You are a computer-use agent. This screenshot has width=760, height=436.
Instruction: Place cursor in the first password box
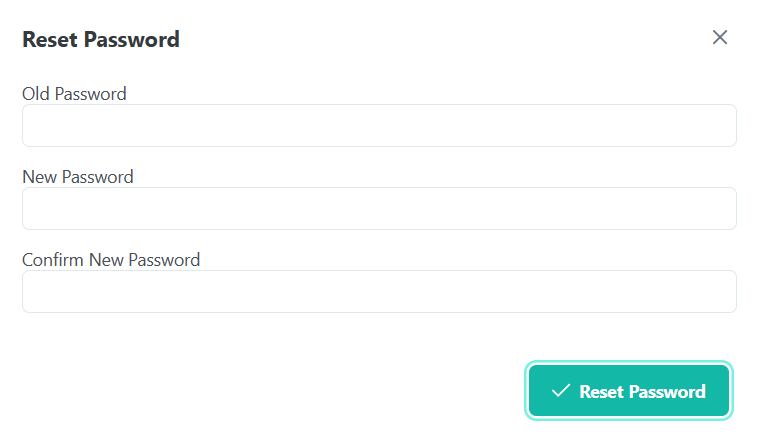379,125
